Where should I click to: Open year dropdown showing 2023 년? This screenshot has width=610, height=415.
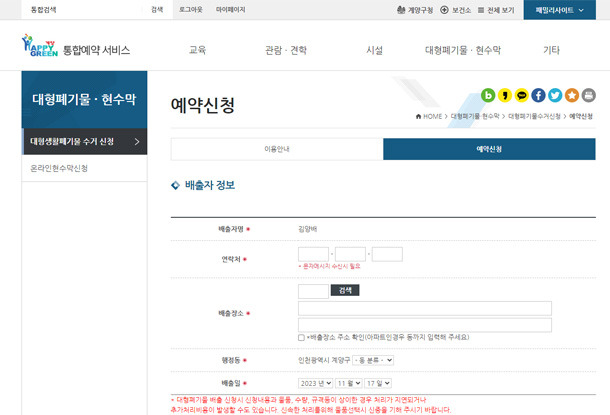click(316, 383)
